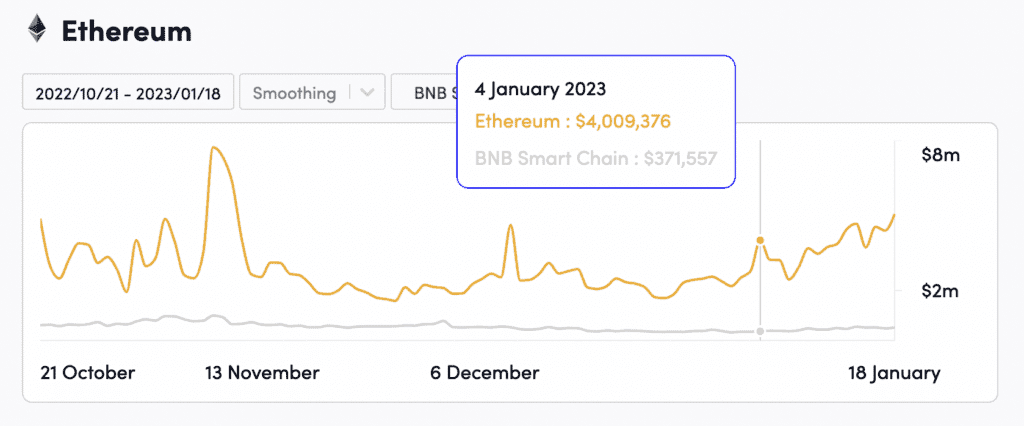Click the 21 October axis label
The width and height of the screenshot is (1024, 426).
[87, 373]
